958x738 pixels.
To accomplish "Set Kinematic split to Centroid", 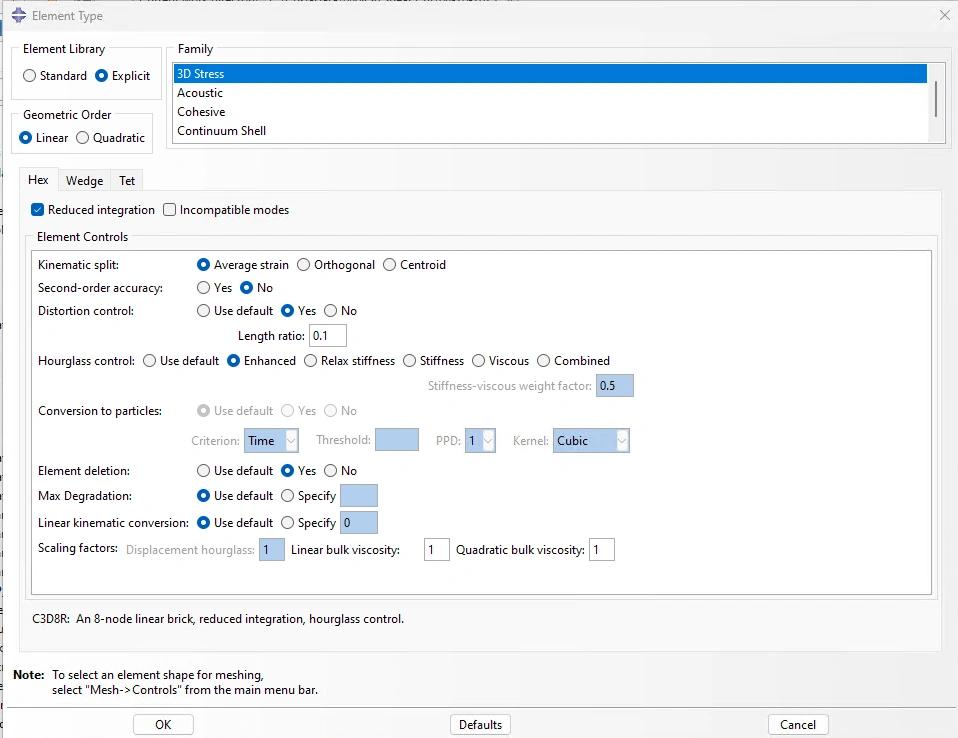I will coord(390,265).
